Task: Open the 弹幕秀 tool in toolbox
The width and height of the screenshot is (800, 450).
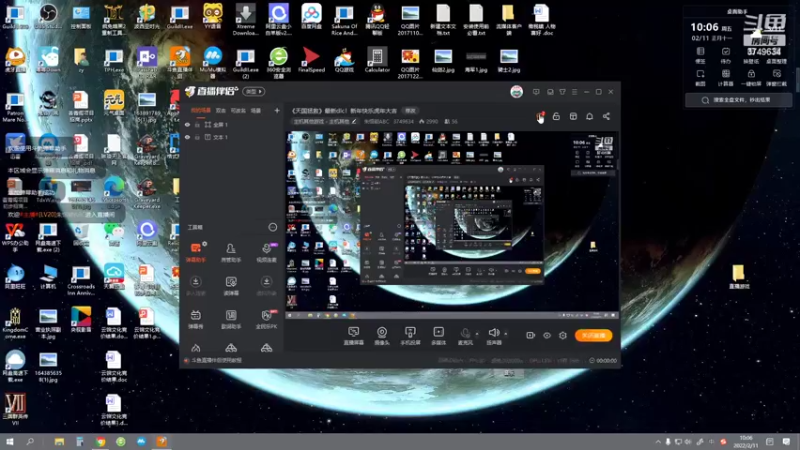Action: [195, 319]
